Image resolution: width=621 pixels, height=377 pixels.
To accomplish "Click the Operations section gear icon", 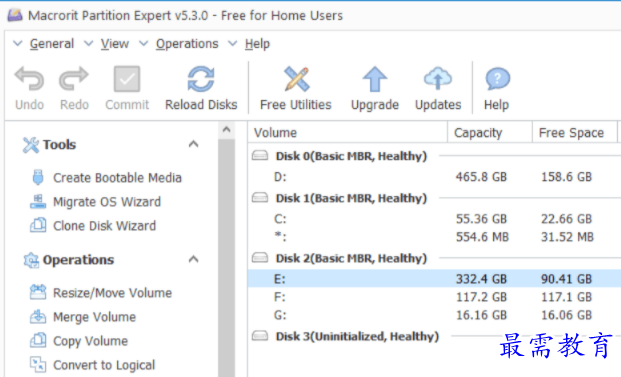I will click(31, 260).
